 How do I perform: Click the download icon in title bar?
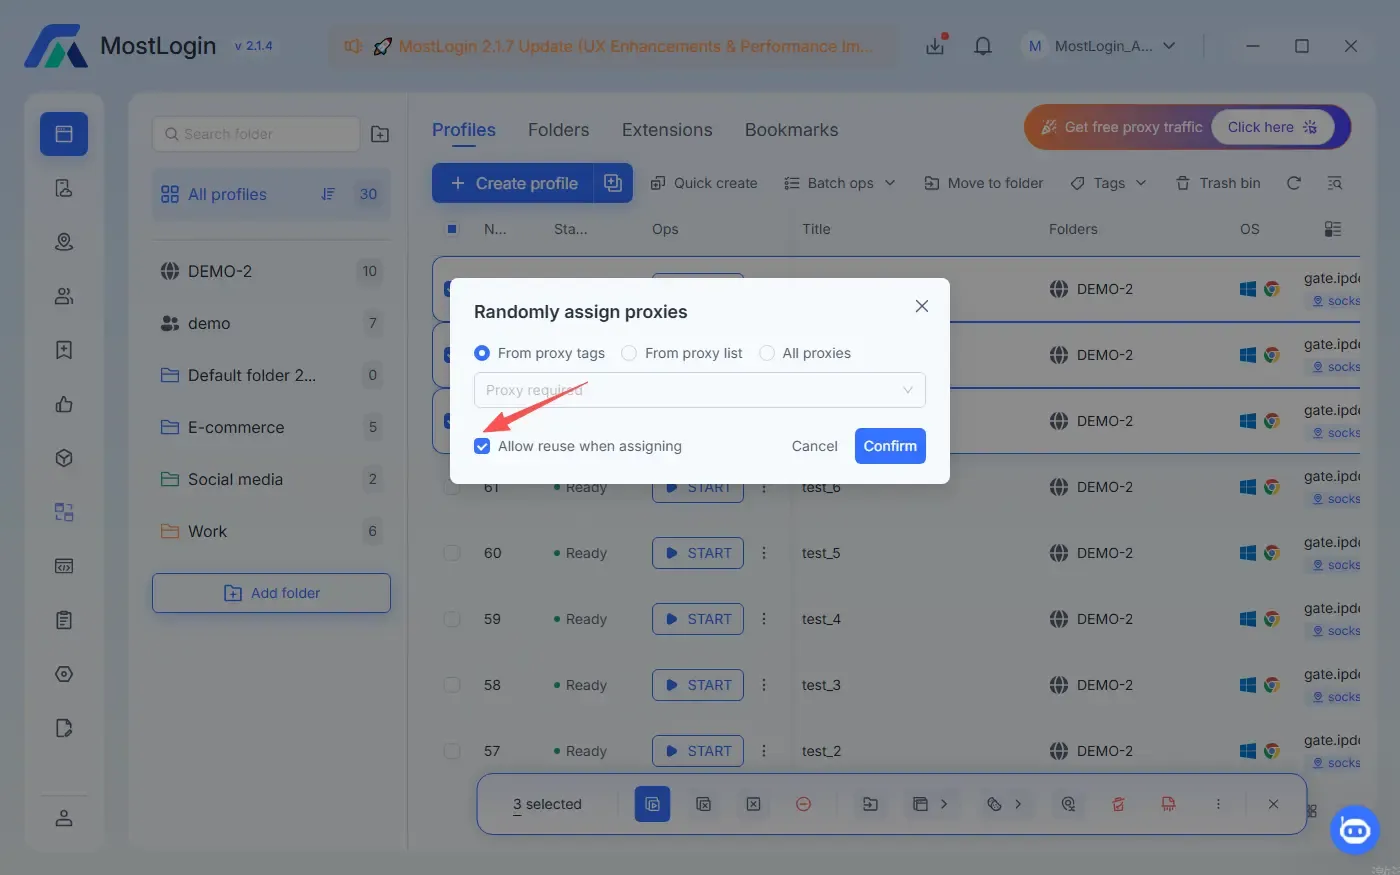tap(935, 46)
